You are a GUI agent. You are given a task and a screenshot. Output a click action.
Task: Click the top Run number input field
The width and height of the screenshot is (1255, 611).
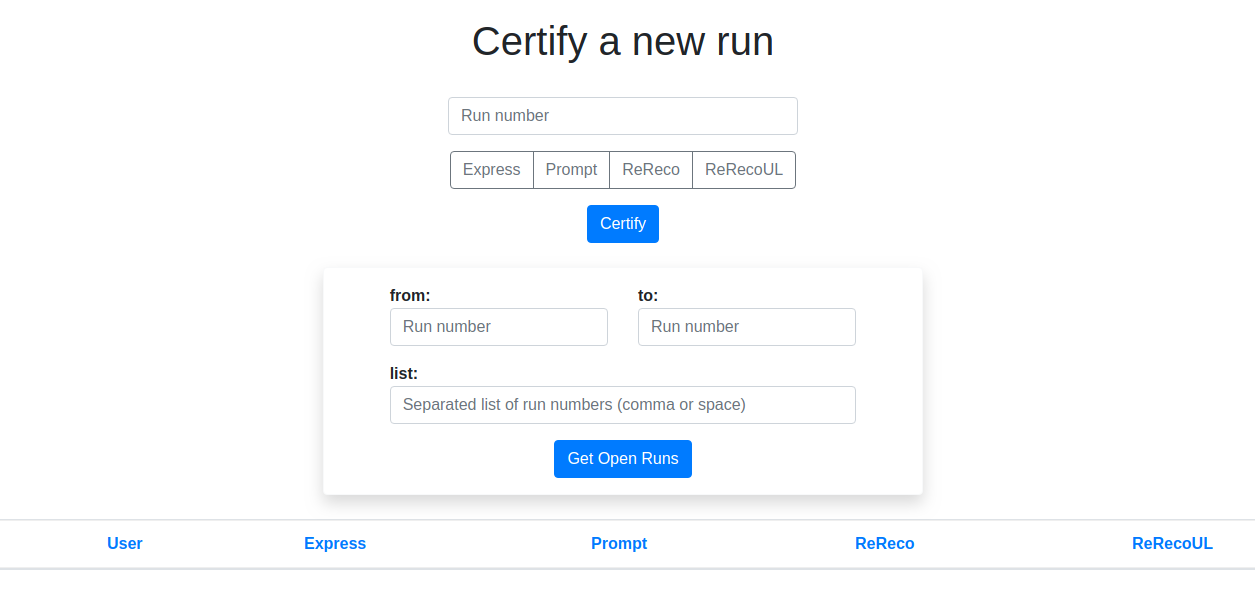(x=622, y=116)
